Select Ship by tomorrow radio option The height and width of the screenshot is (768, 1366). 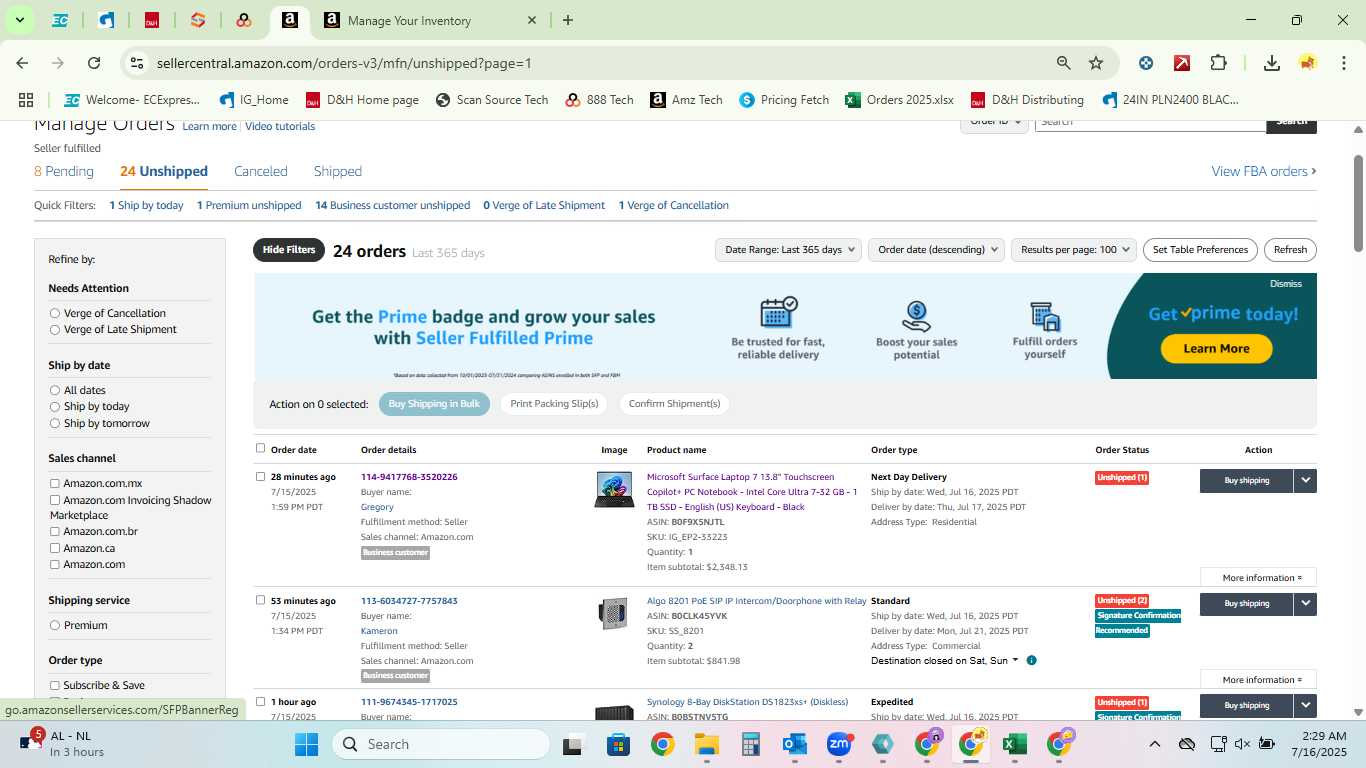tap(55, 423)
